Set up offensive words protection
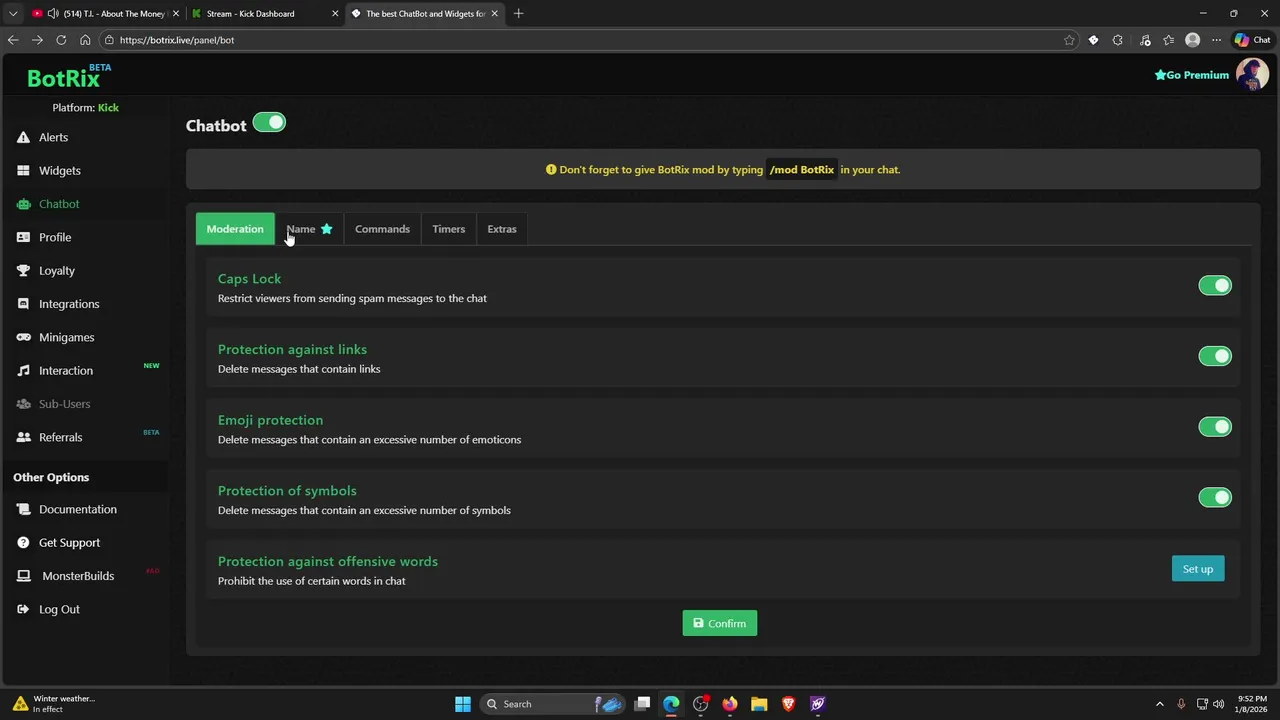1280x720 pixels. pyautogui.click(x=1197, y=569)
